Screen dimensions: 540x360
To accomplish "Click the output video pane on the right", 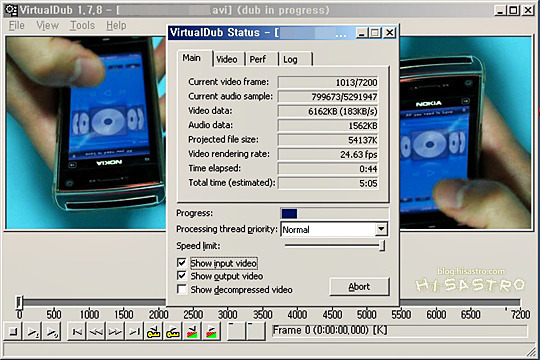I will point(465,133).
